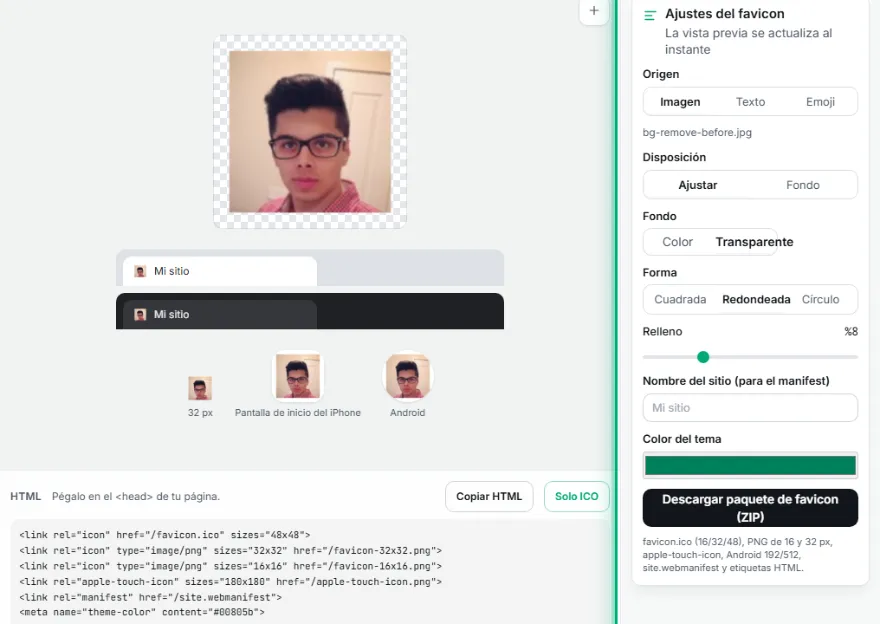The width and height of the screenshot is (880, 624).
Task: Click the Copiar HTML button
Action: (x=489, y=497)
